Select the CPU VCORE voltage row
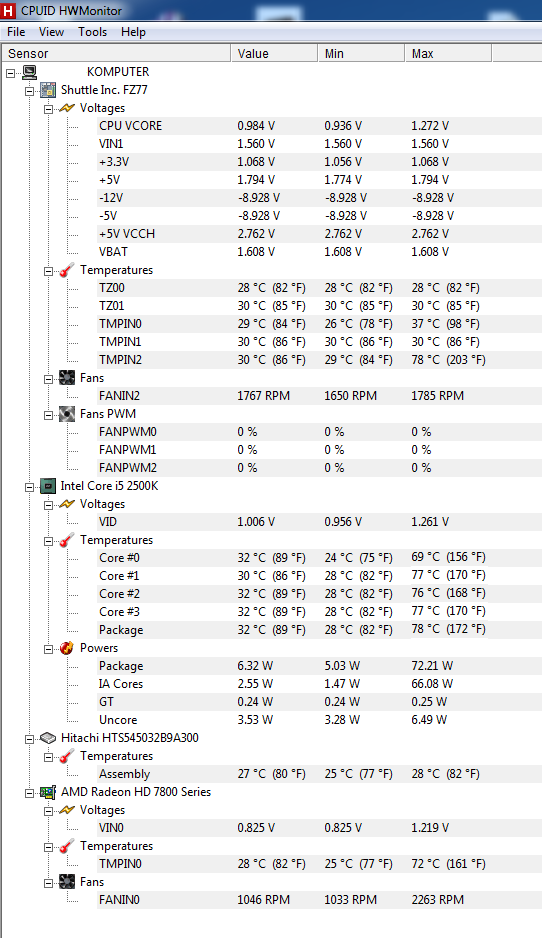Screen dimensions: 542x938 (319, 126)
